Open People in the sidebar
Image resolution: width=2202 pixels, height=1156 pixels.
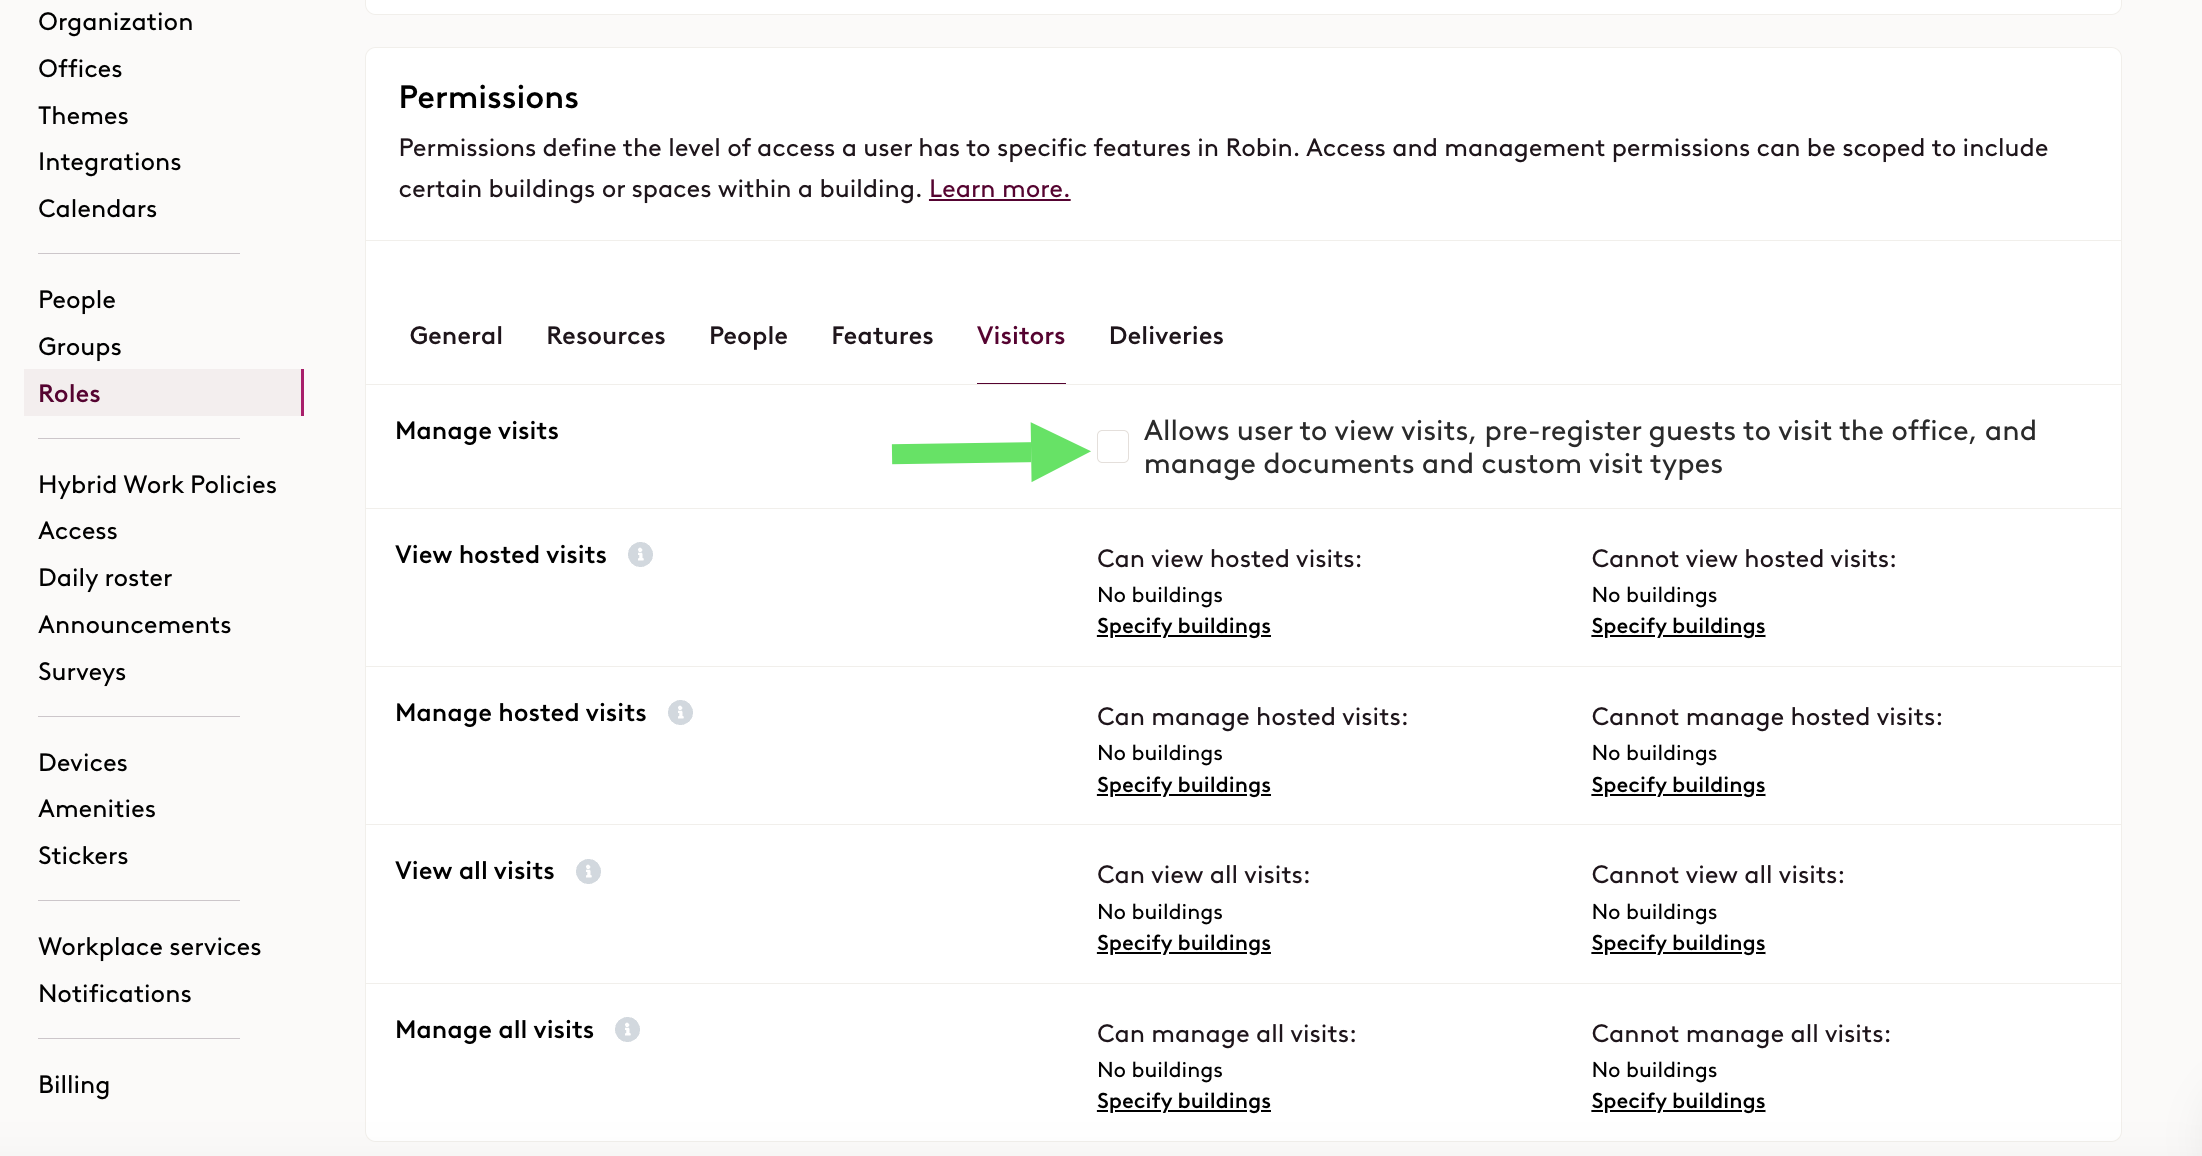[77, 300]
